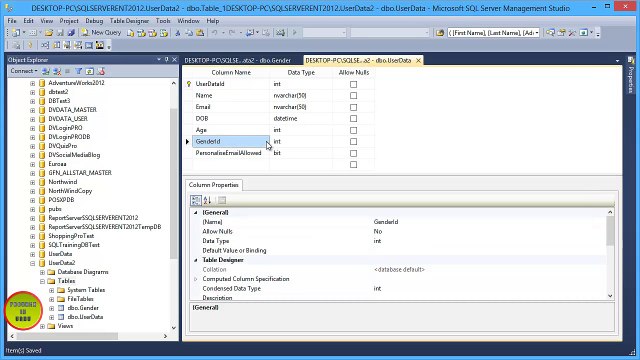Screen dimensions: 640x360
Task: Click Object Explorer vertical scrollbar
Action: click(x=174, y=184)
